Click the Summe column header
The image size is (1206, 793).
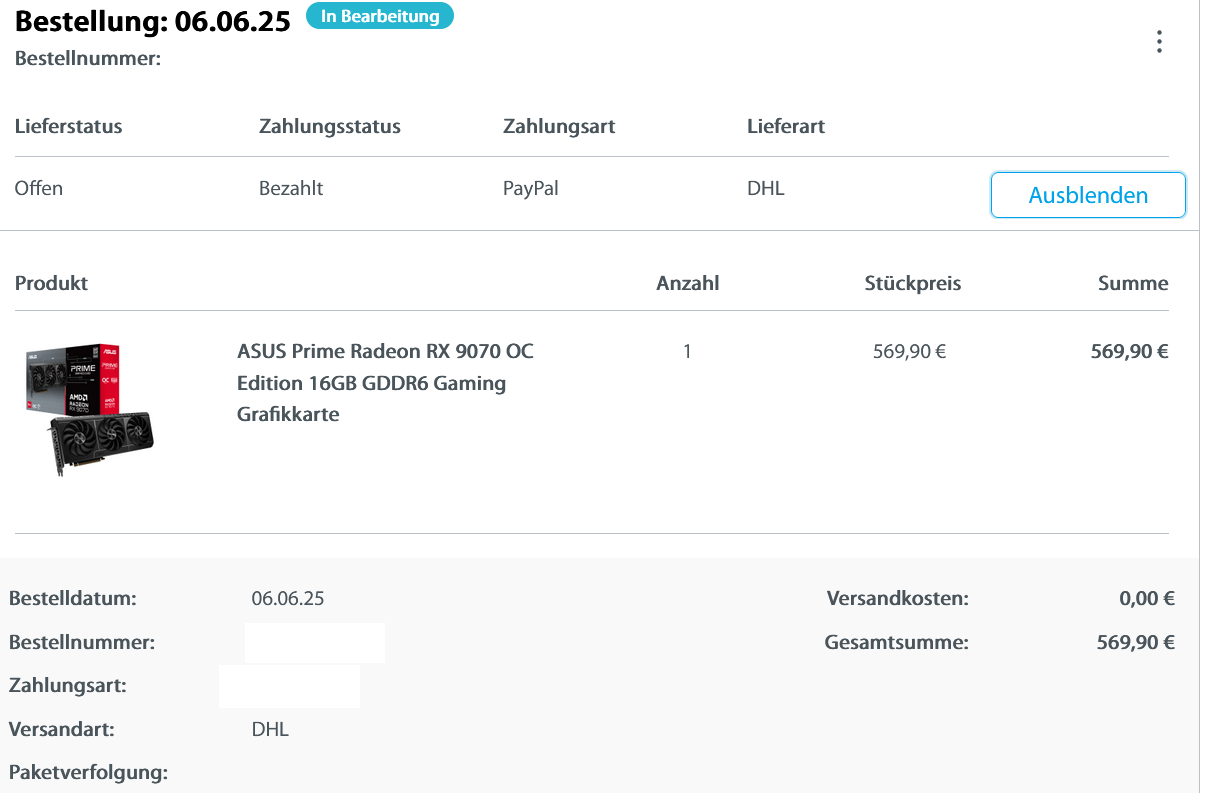pyautogui.click(x=1133, y=283)
